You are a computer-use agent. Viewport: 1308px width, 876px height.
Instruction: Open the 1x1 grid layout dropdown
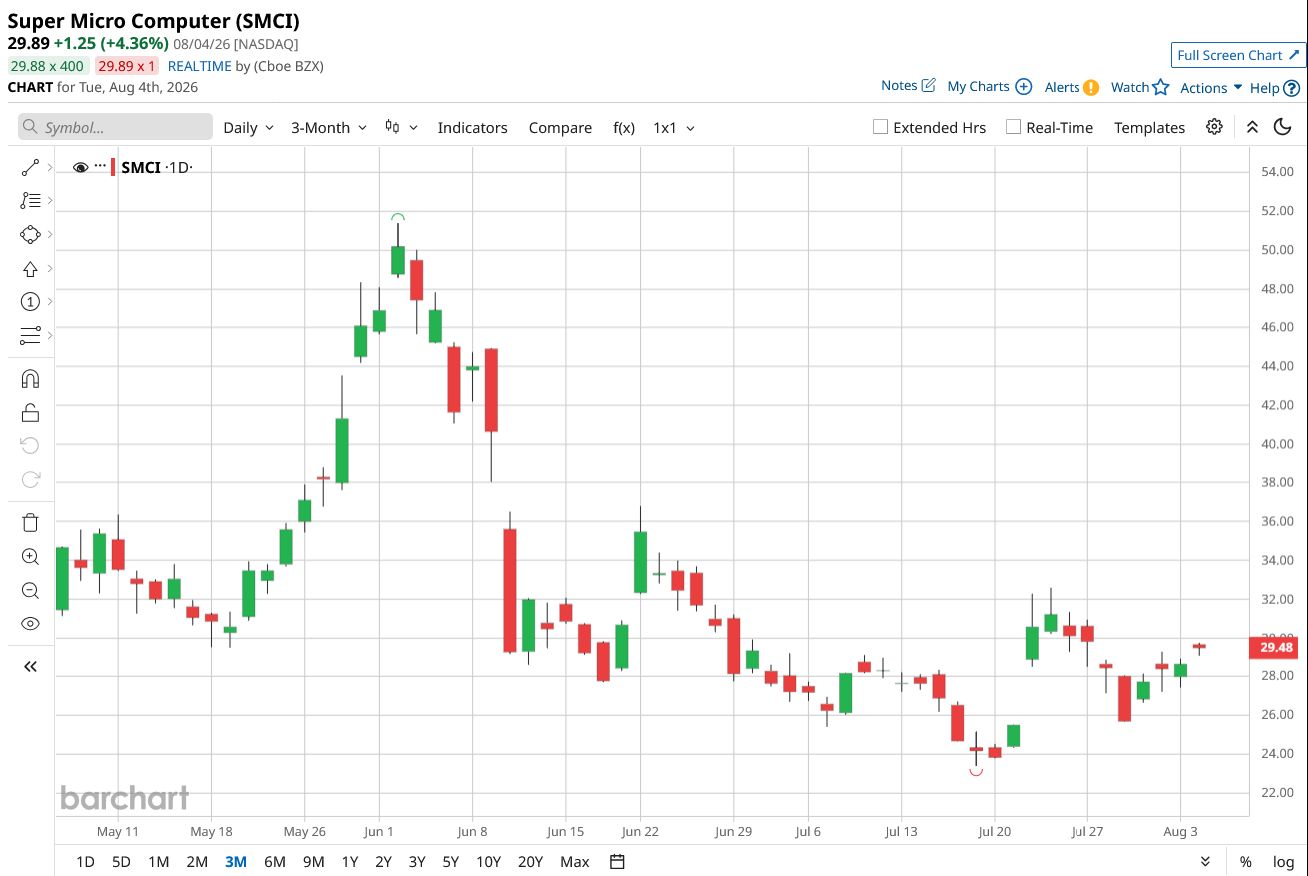point(674,128)
